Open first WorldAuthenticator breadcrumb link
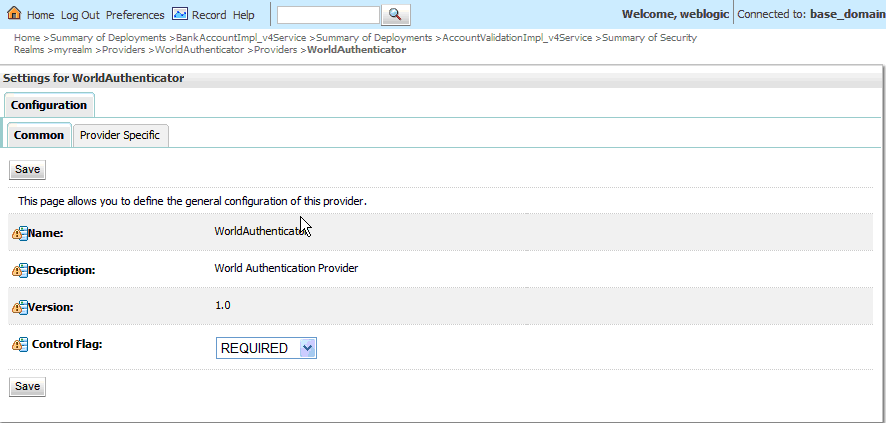The image size is (886, 423). [x=199, y=50]
